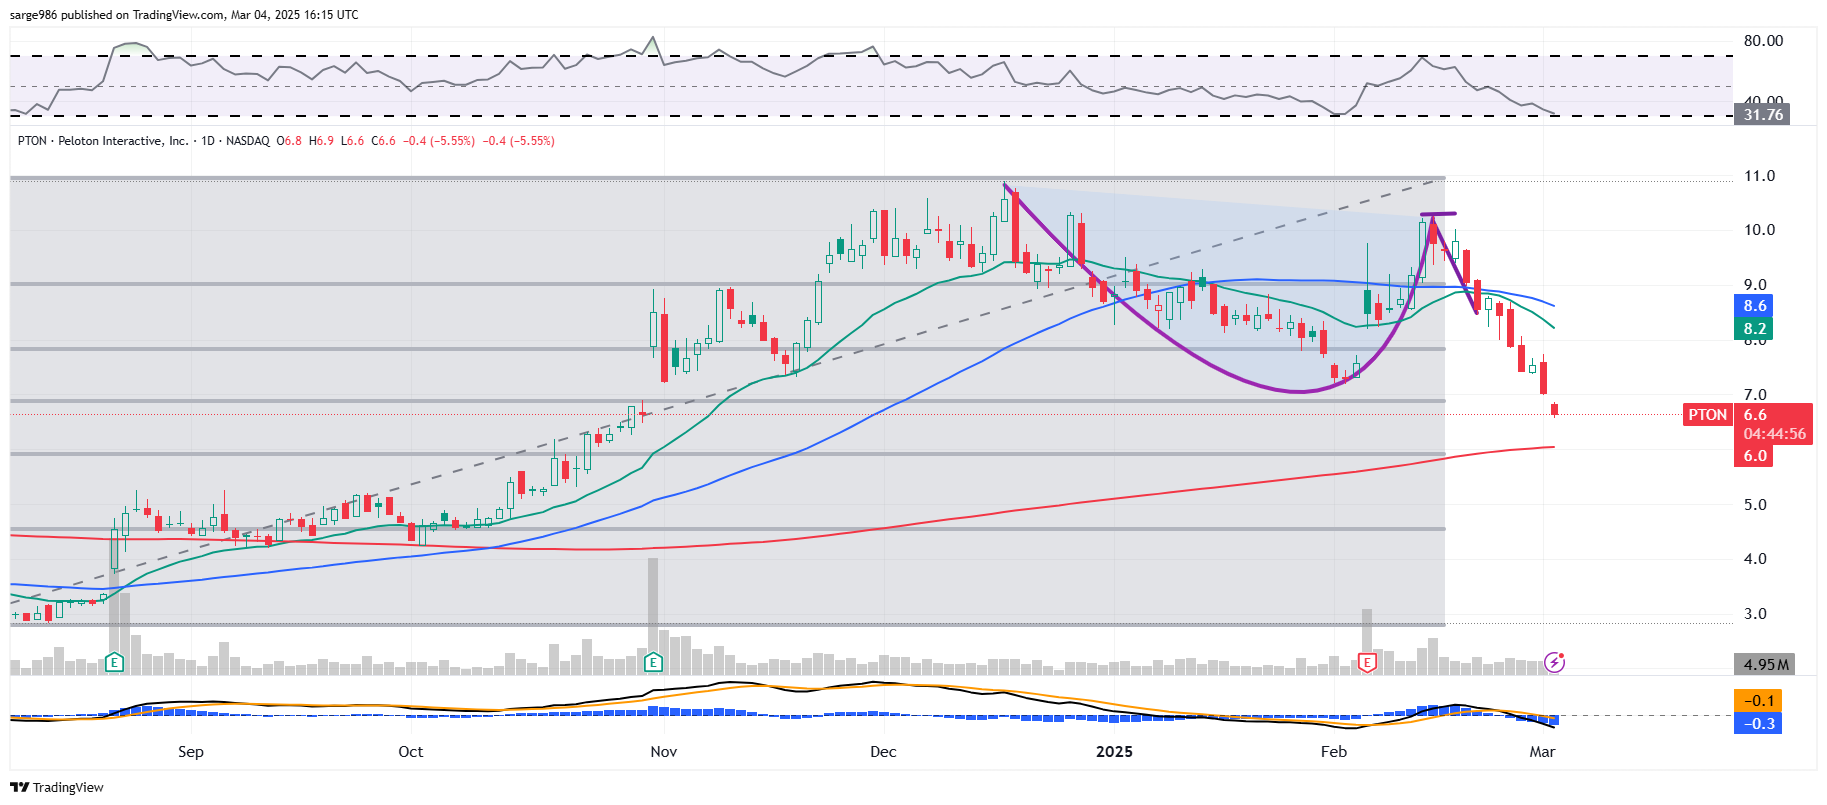Click the green earnings marker in late August
Image resolution: width=1827 pixels, height=805 pixels.
point(115,662)
